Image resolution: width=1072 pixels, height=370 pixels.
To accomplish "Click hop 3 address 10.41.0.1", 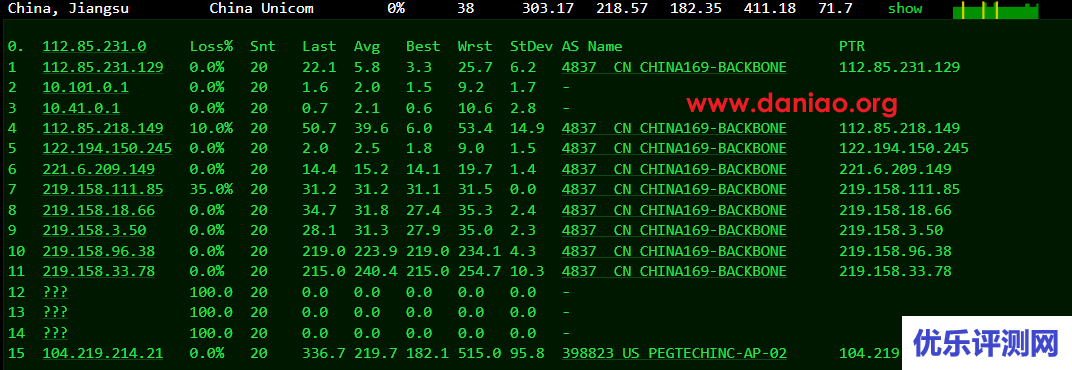I will click(x=81, y=108).
